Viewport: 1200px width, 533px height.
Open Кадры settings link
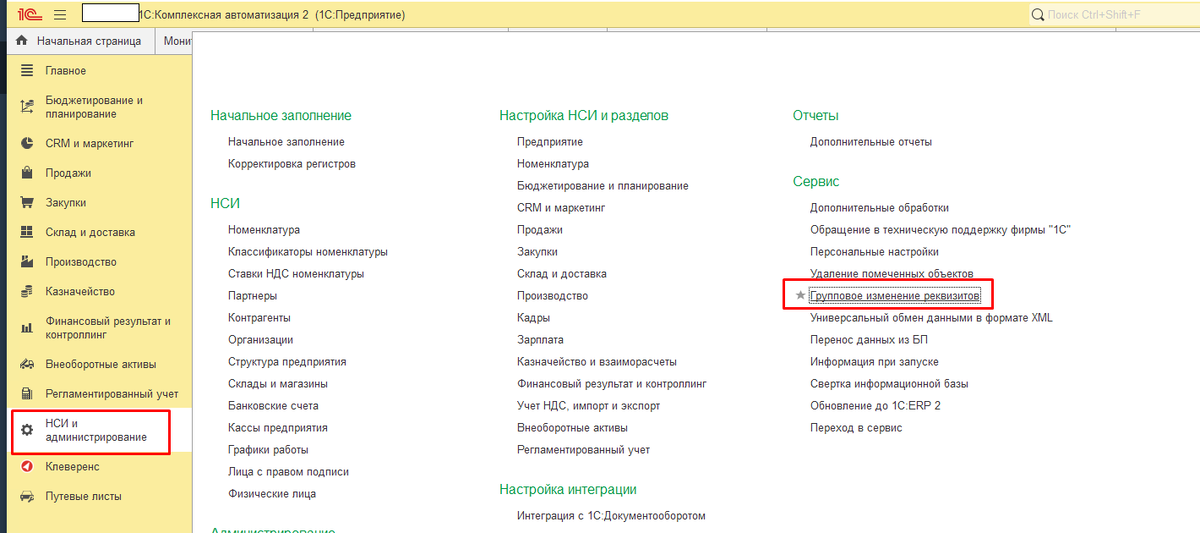(x=533, y=318)
